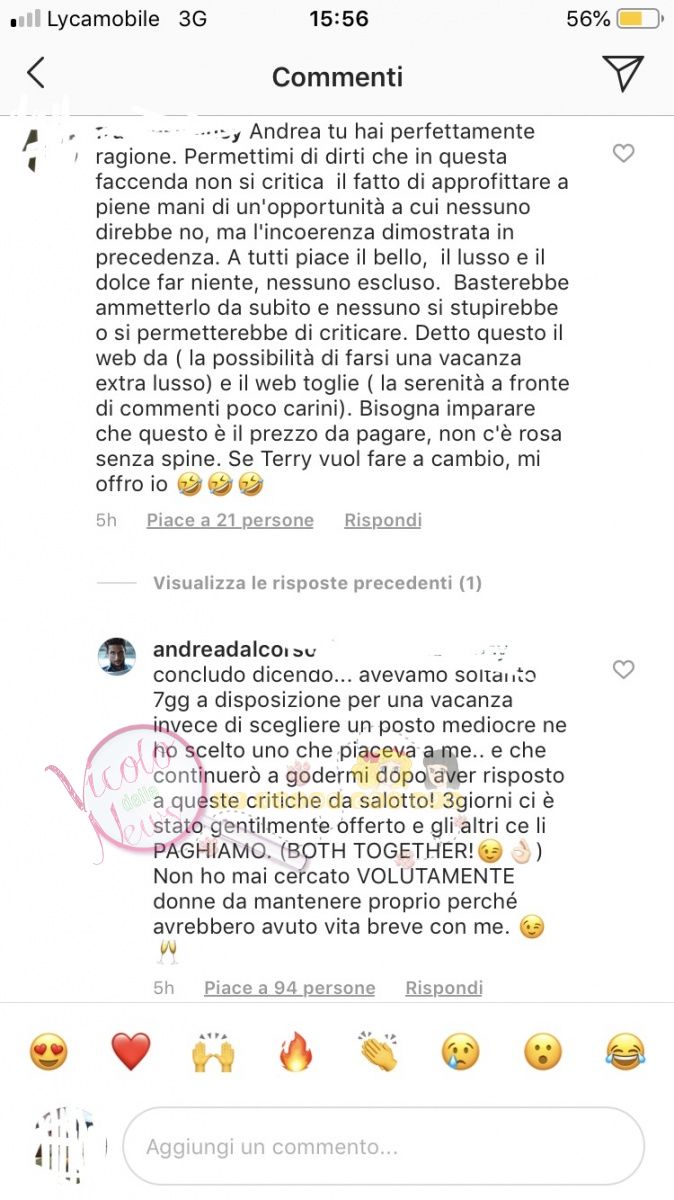
Task: Insert clapping hands emoji reaction
Action: (378, 1052)
